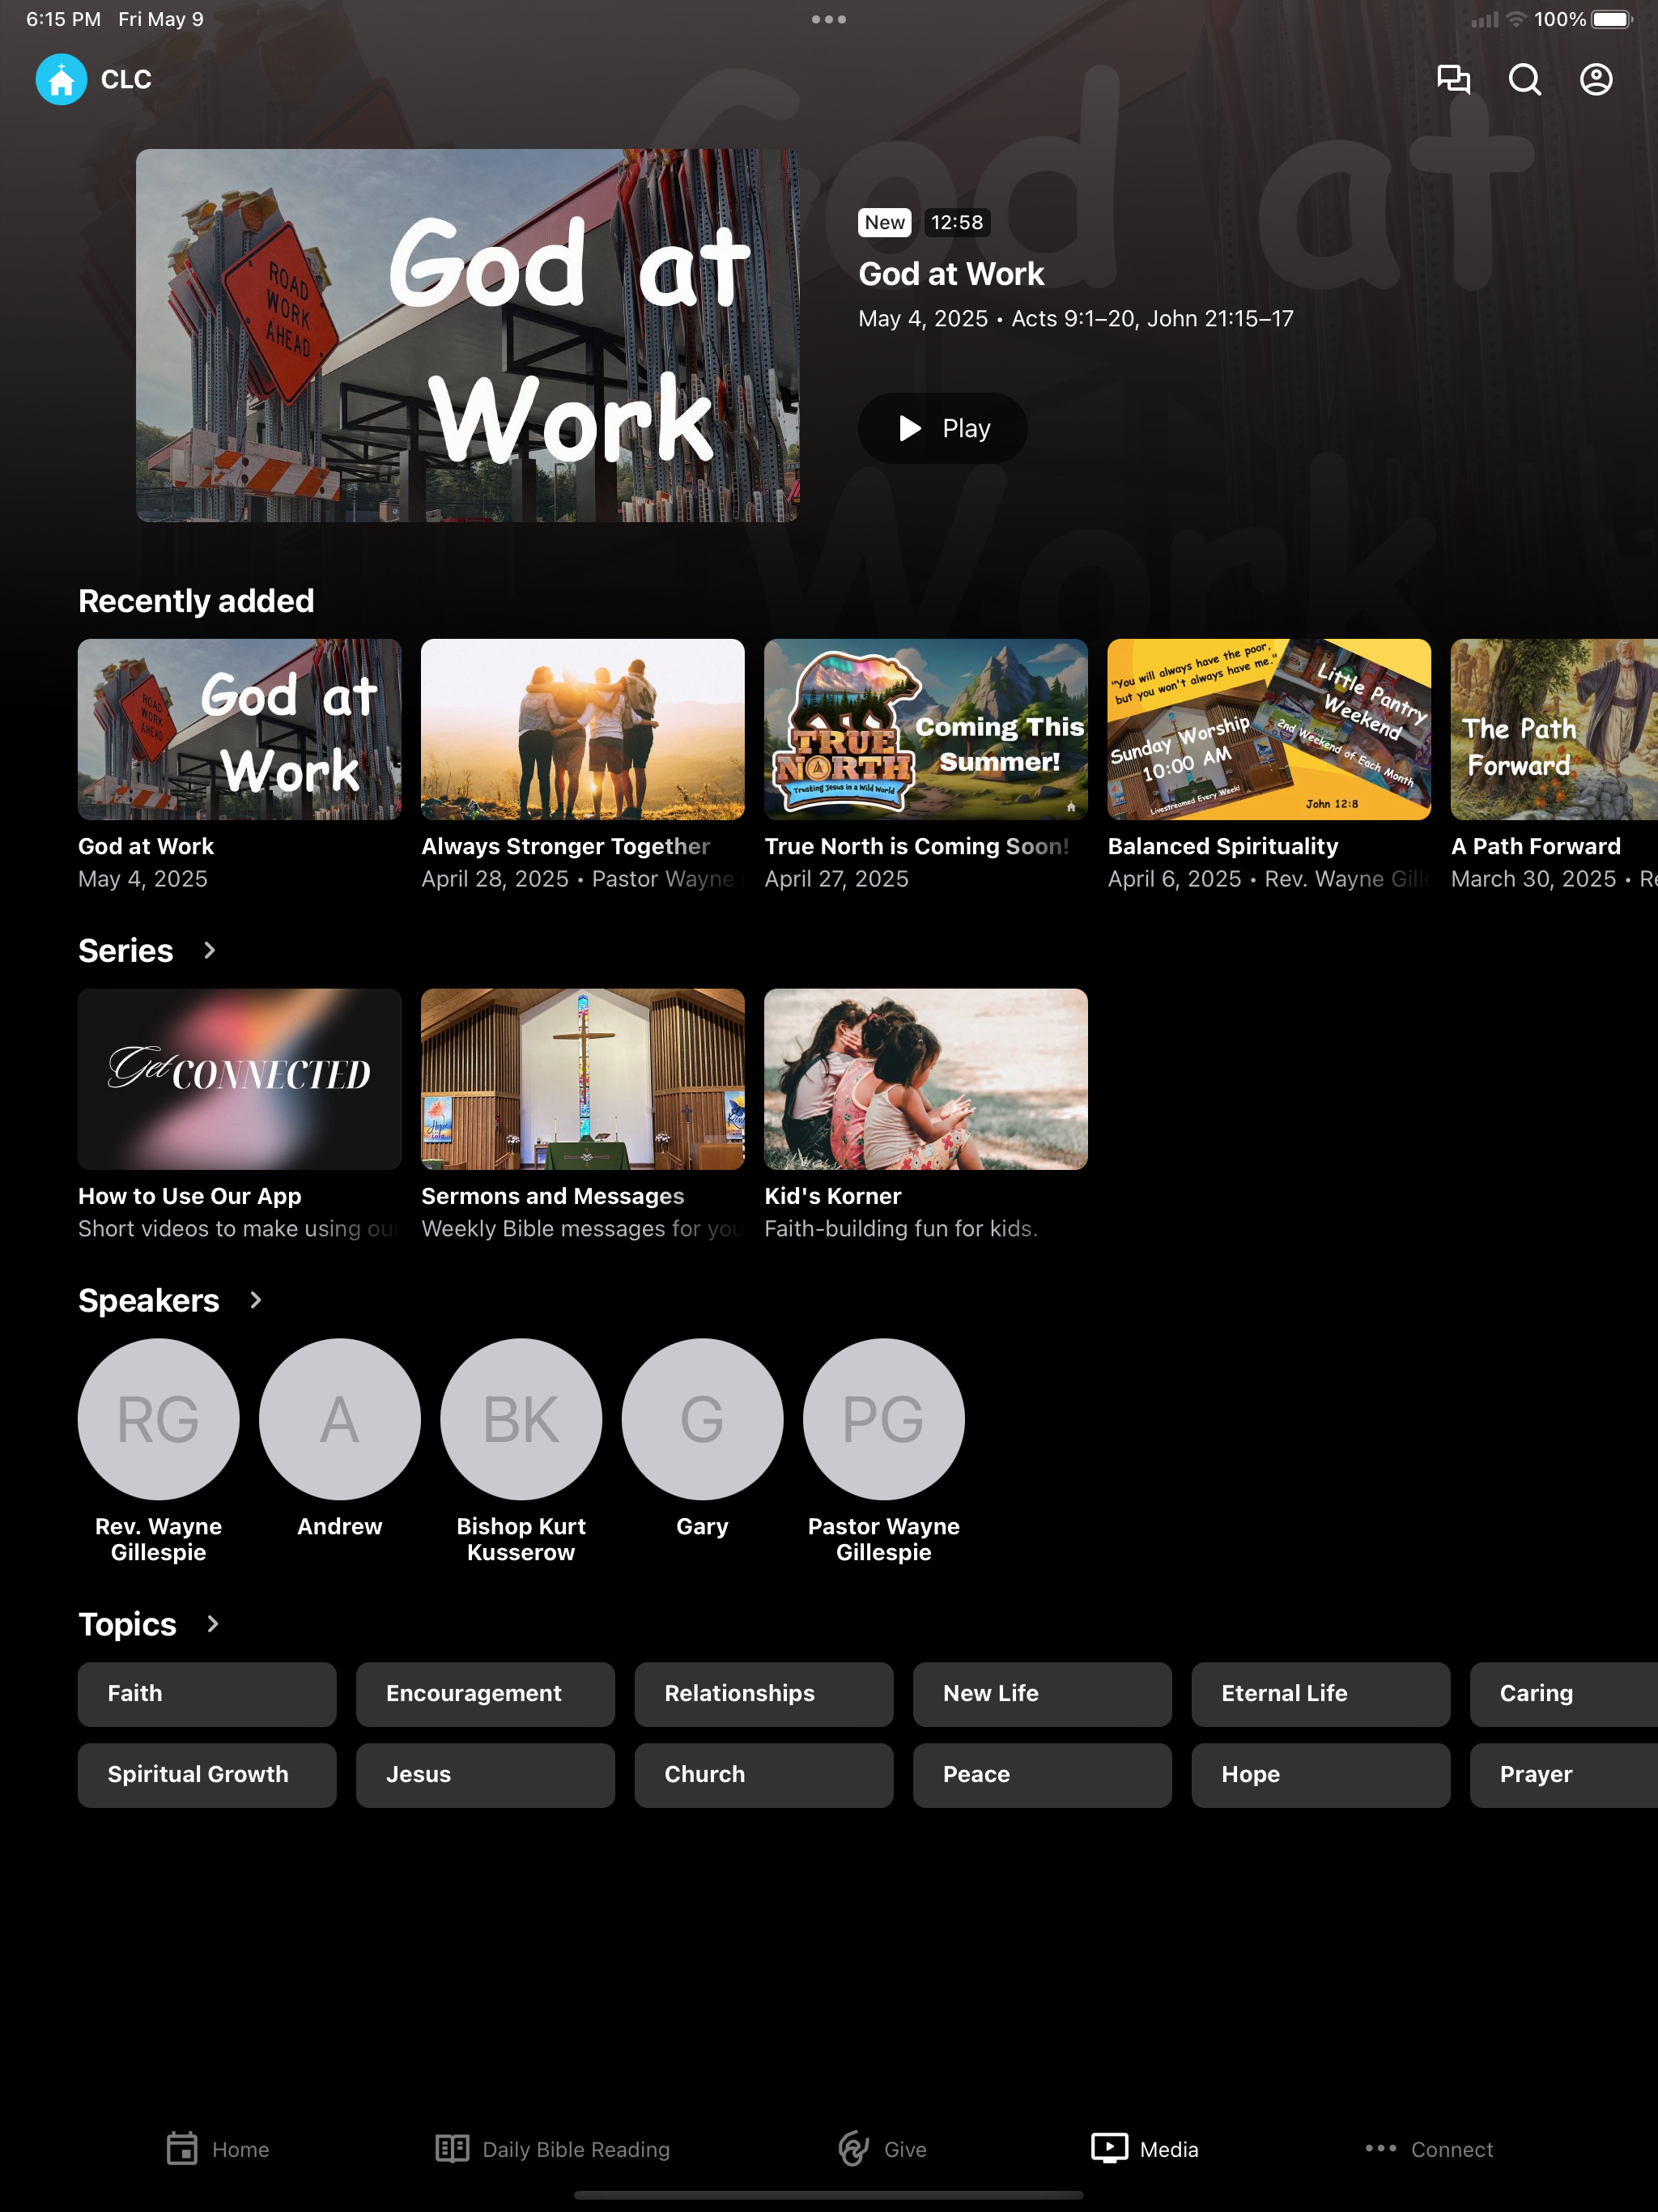
Task: Open search with the magnifier icon
Action: 1524,79
